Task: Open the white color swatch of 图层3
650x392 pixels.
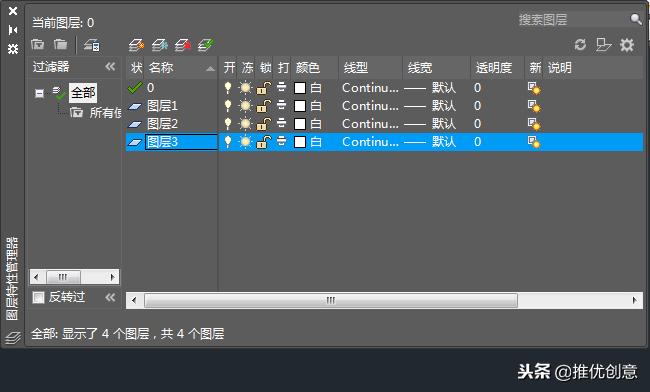Action: (x=300, y=142)
